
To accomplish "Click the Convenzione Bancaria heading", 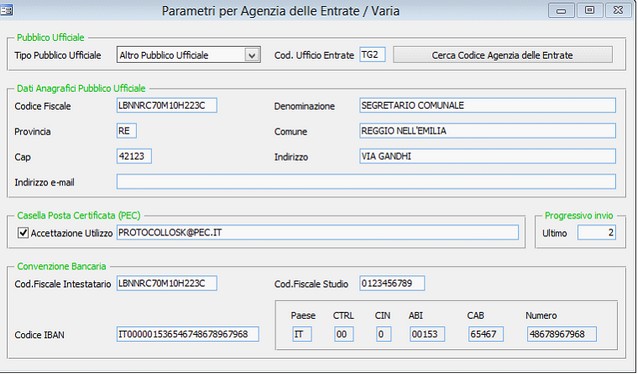I will coord(61,266).
